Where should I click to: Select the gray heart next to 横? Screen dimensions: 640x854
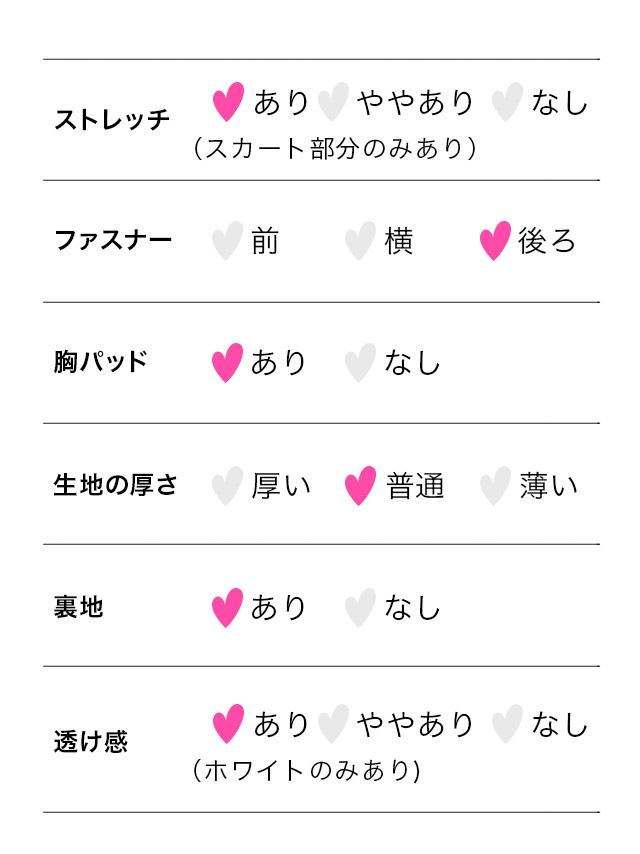point(360,241)
